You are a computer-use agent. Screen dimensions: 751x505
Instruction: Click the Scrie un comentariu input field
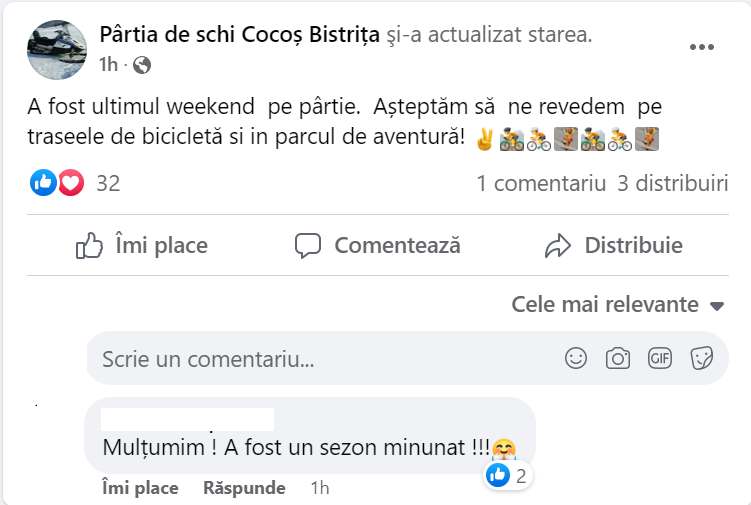(320, 358)
